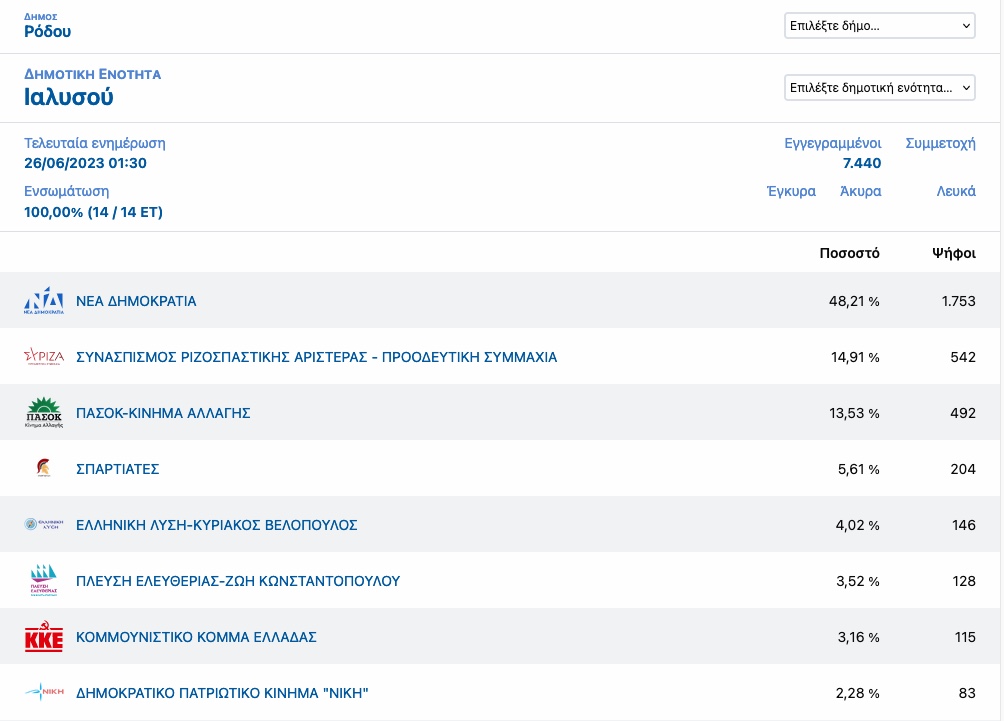Click the Πλεύση Ελευθερίας sailboat logo

coord(44,580)
